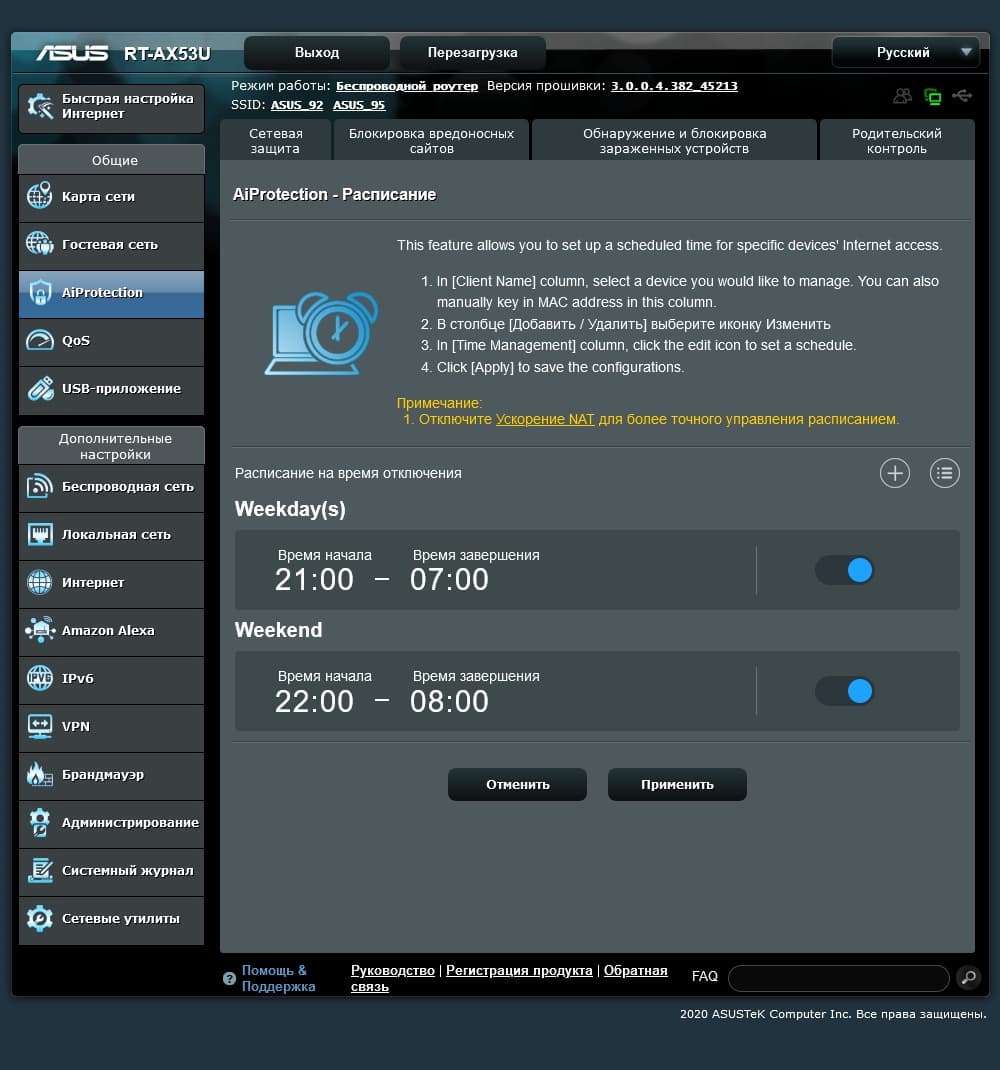Screen dimensions: 1000x1070
Task: Click the FAQ search magnifier icon
Action: 969,977
